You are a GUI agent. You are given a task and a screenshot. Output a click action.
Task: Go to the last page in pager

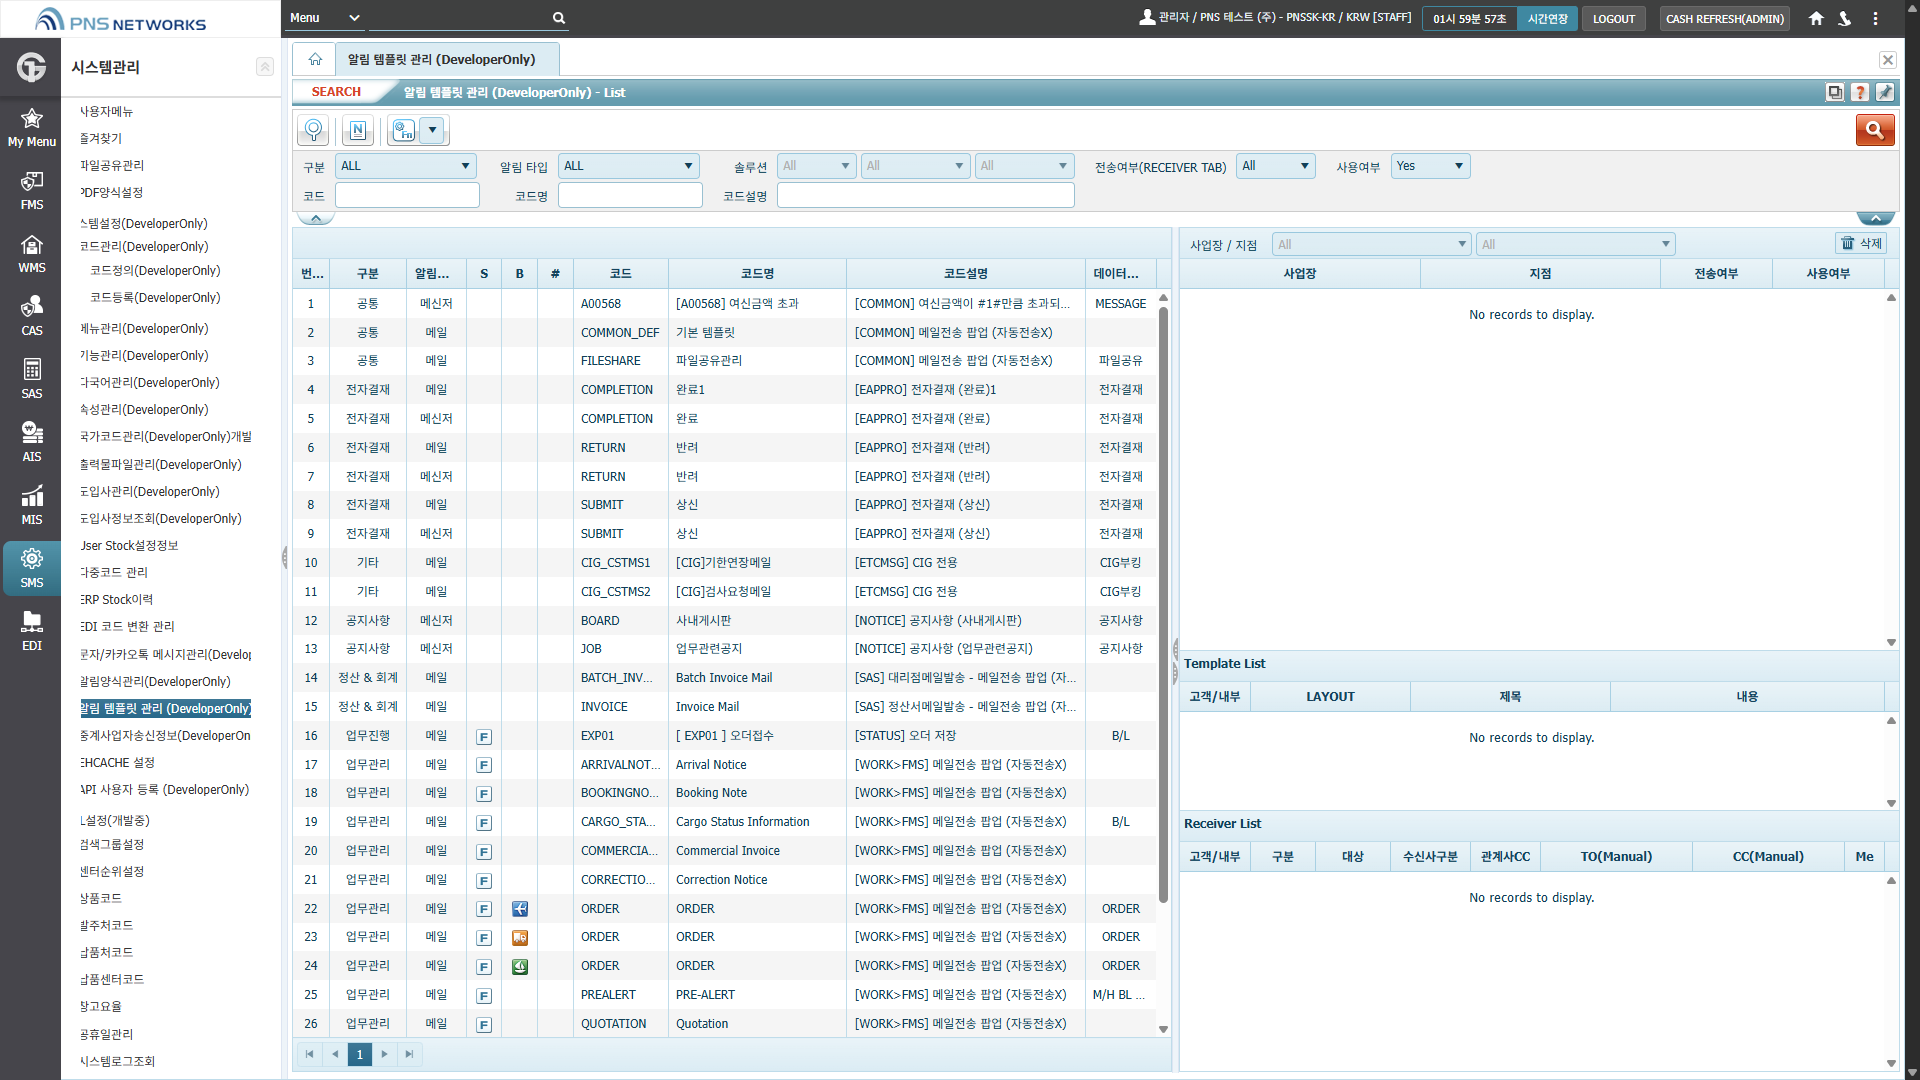[409, 1054]
